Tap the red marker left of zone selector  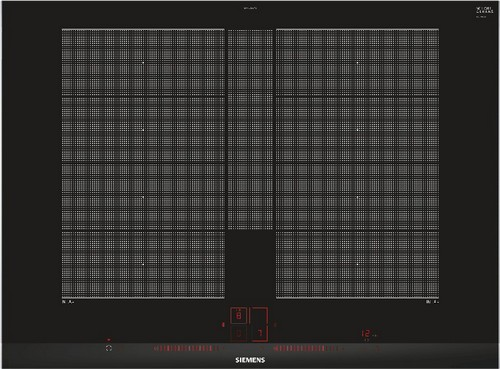[223, 324]
